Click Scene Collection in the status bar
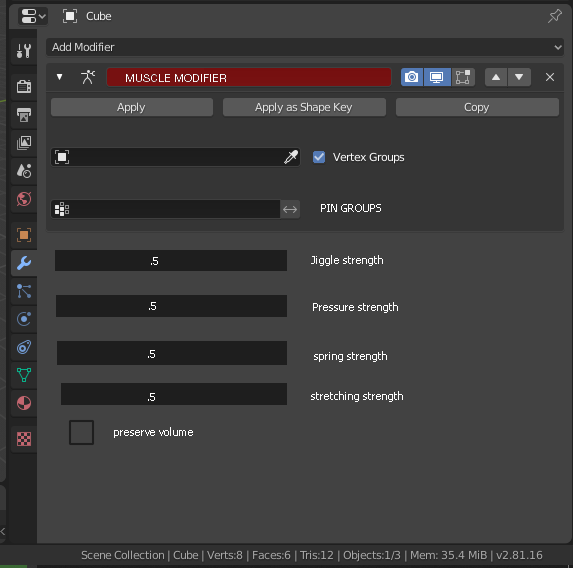The width and height of the screenshot is (573, 568). 122,555
